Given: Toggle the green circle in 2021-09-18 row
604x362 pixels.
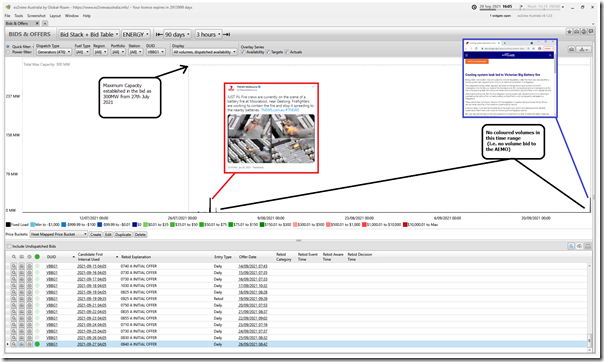Looking at the screenshot, I should (37, 286).
